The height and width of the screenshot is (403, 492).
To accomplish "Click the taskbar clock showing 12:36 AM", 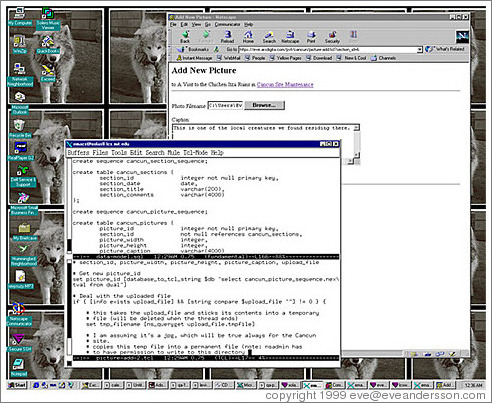I will click(473, 385).
